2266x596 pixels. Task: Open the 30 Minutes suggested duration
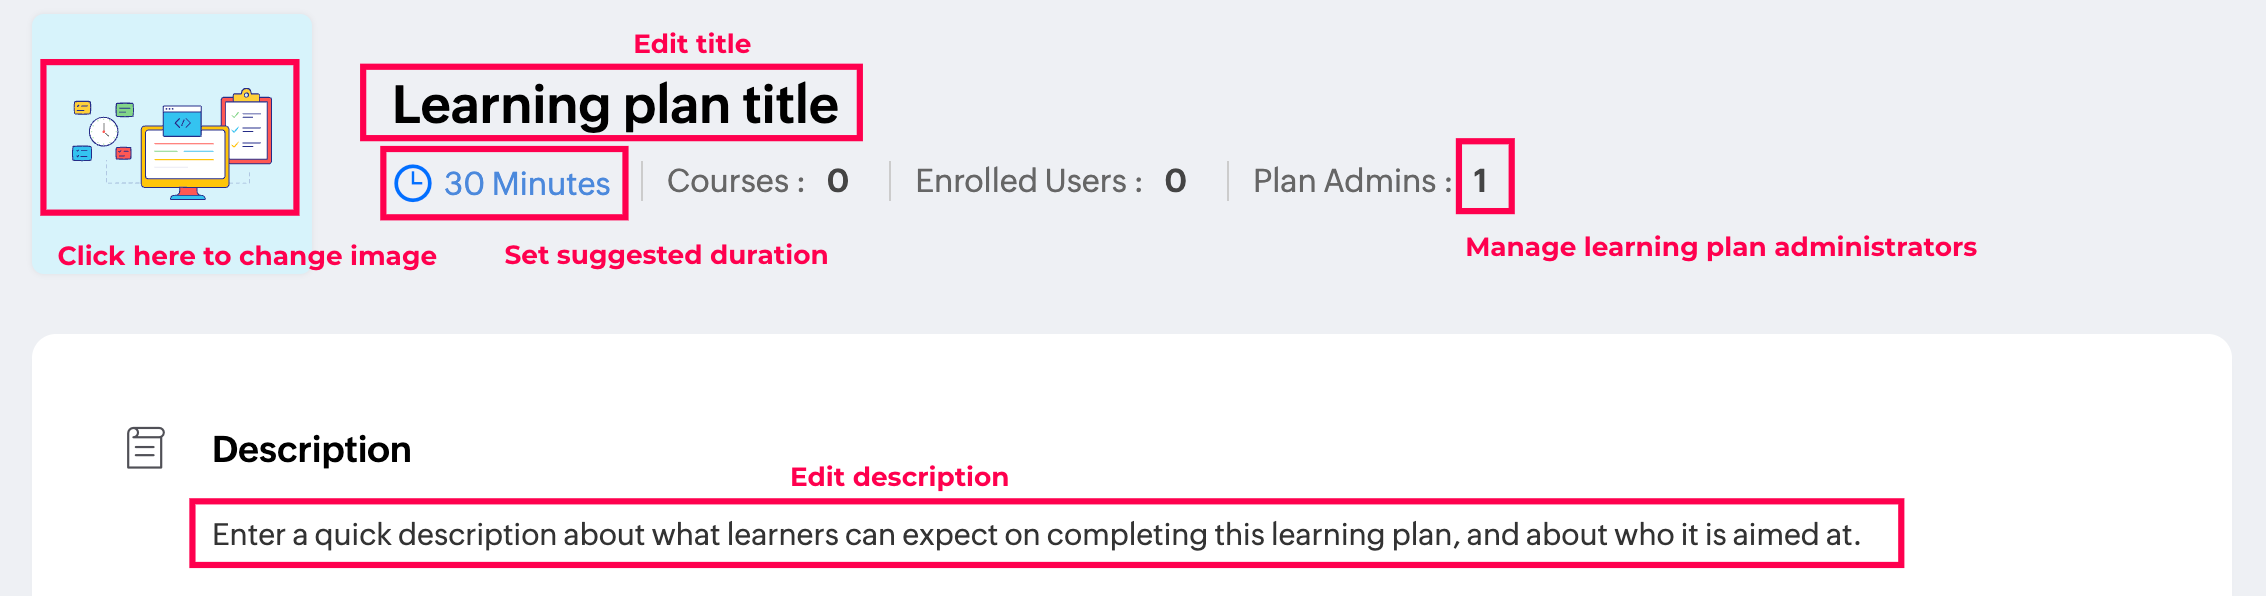click(527, 184)
